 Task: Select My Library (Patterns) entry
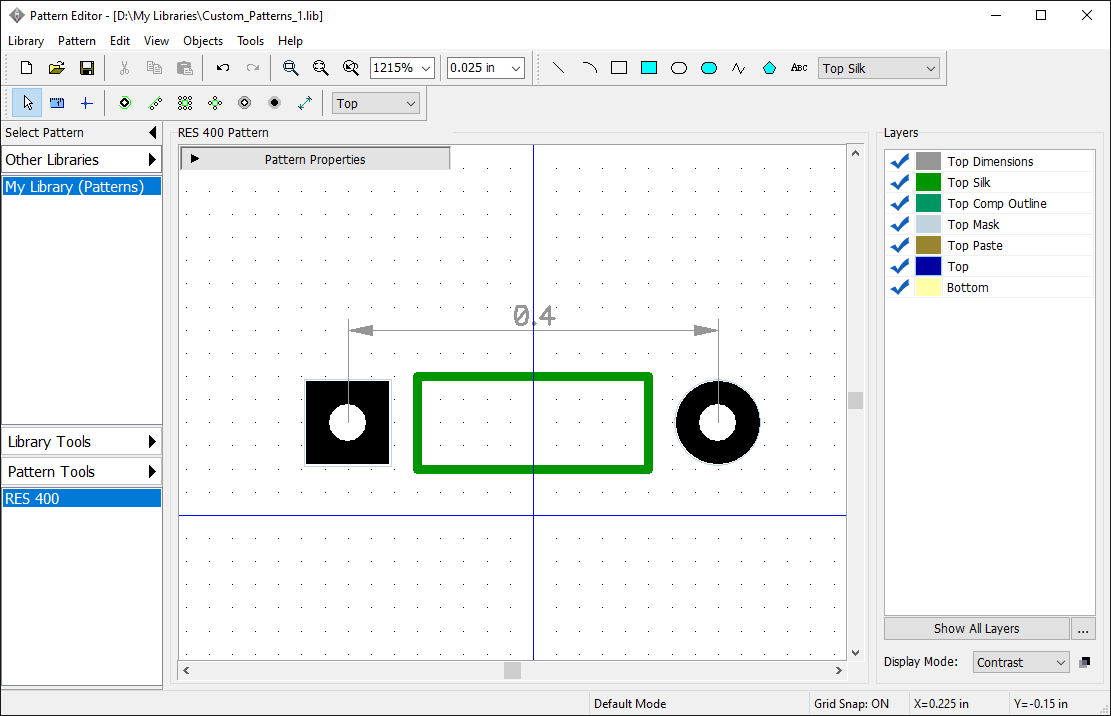81,187
